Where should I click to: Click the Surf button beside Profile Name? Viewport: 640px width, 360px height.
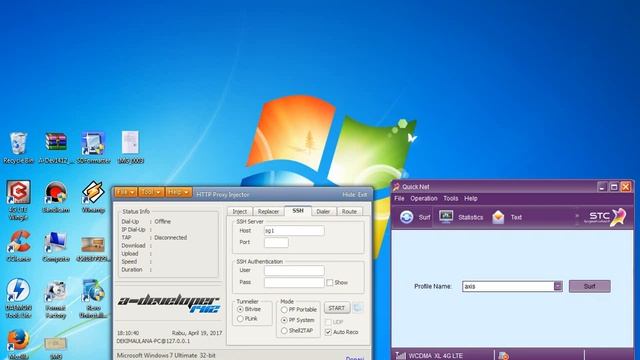click(x=590, y=286)
